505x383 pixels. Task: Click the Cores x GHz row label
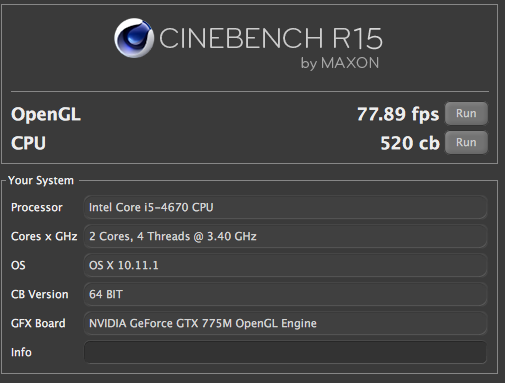[x=44, y=236]
